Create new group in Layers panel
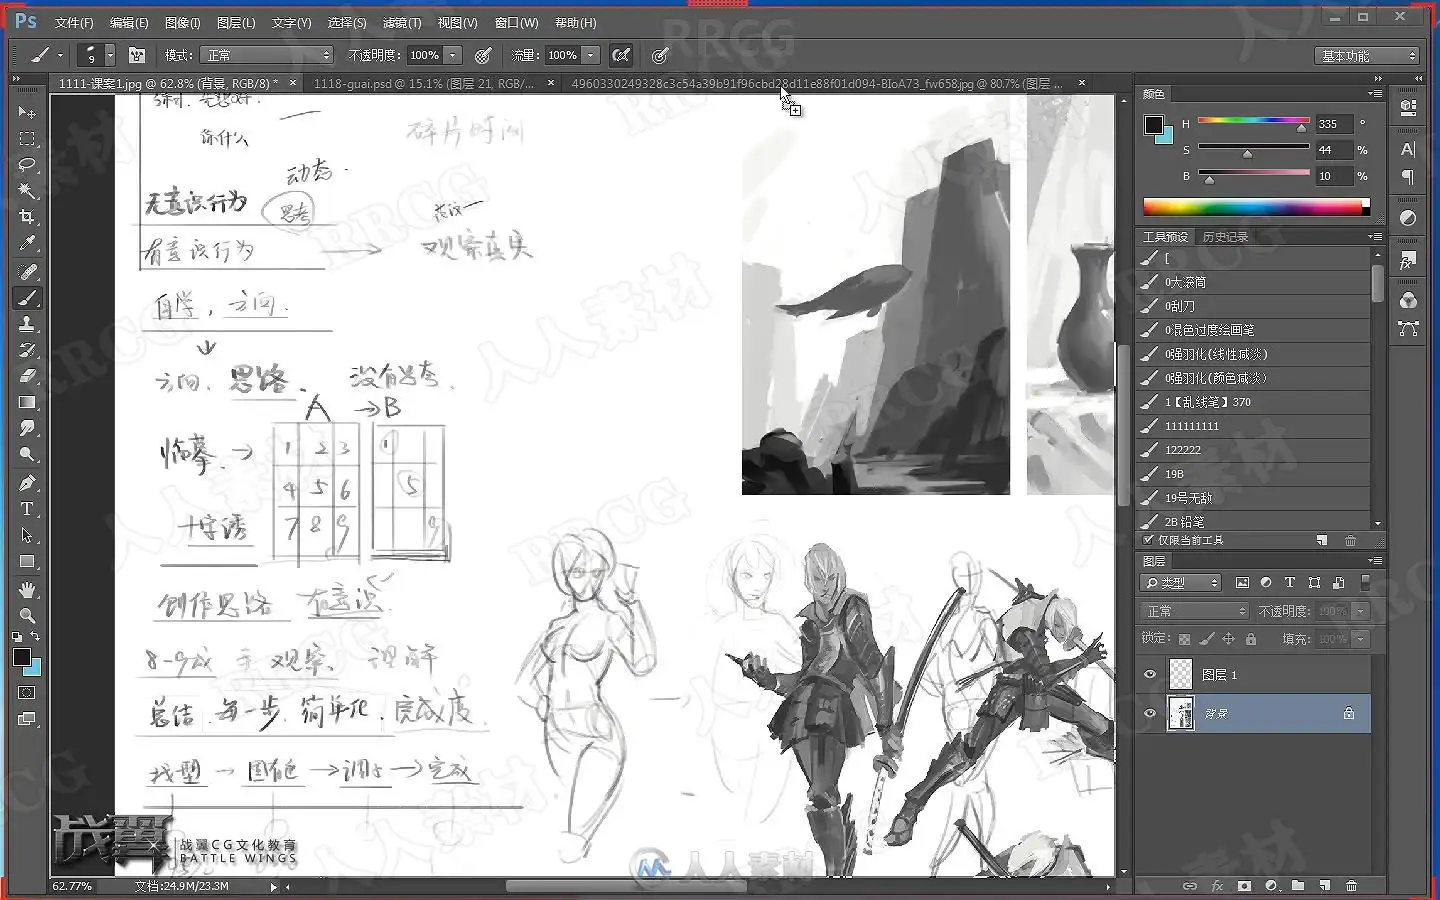 pyautogui.click(x=1297, y=886)
